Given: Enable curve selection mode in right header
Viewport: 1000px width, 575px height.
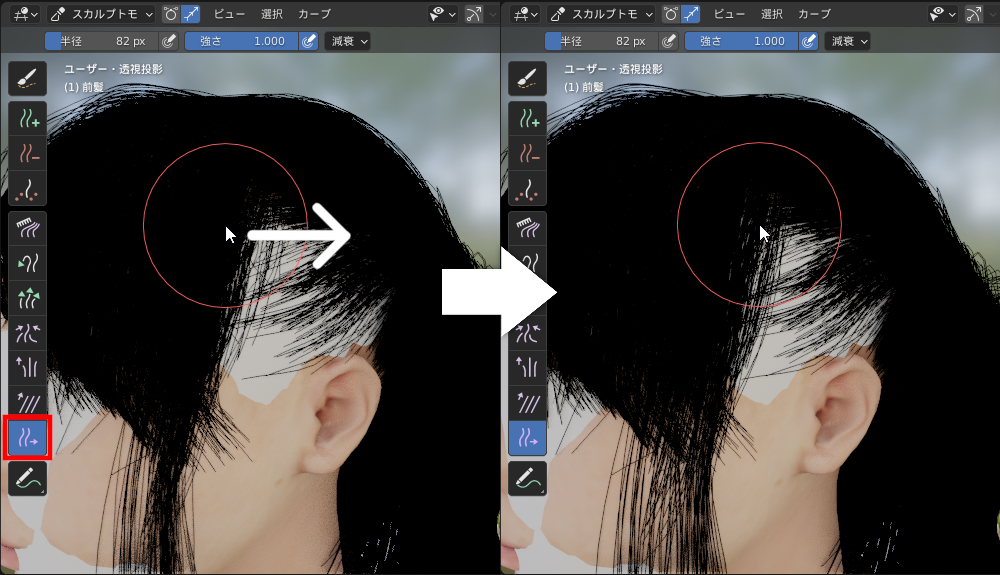Looking at the screenshot, I should [x=690, y=14].
